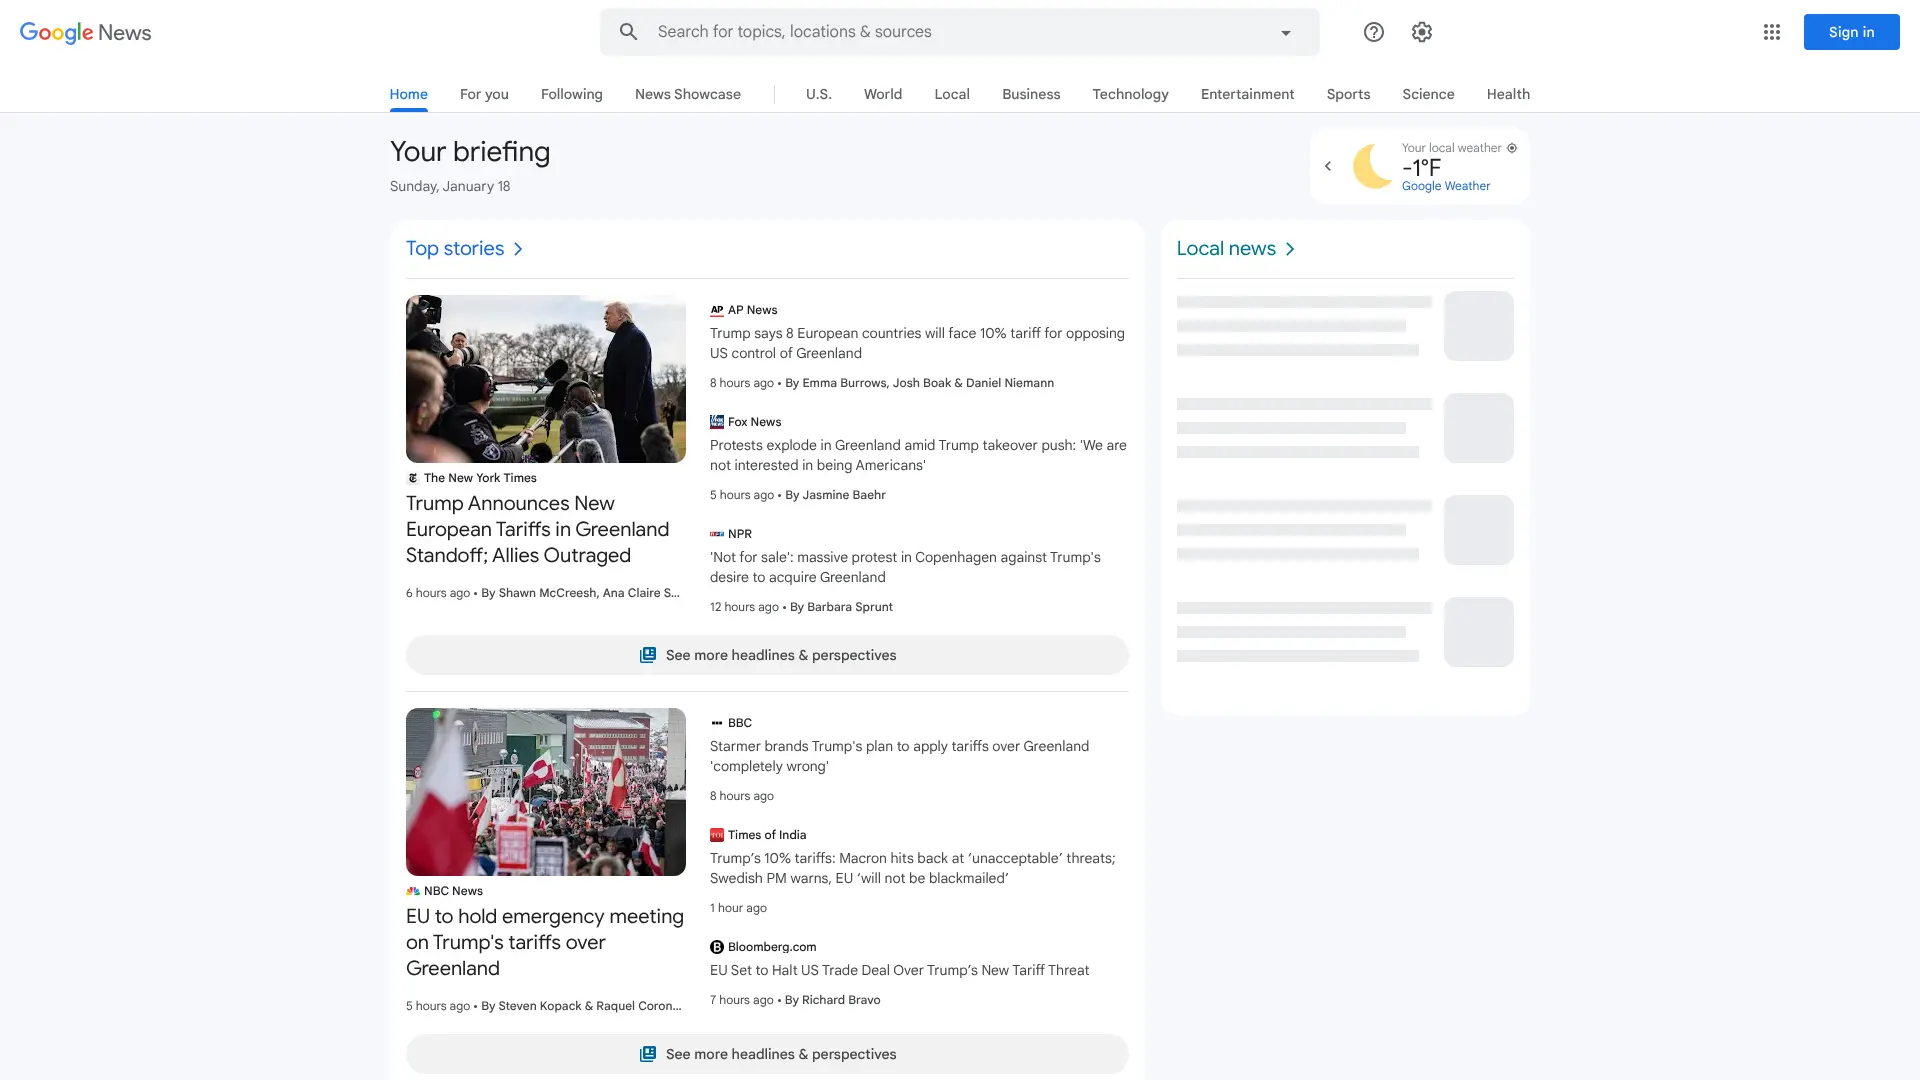The height and width of the screenshot is (1080, 1920).
Task: Click the -1°F temperature reading
Action: pos(1421,167)
